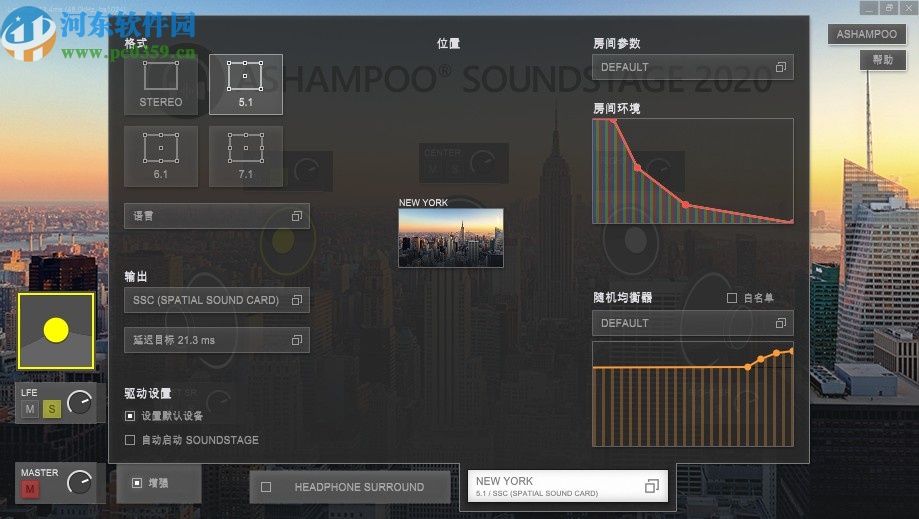919x519 pixels.
Task: Select the STEREO speaker format
Action: pos(161,84)
